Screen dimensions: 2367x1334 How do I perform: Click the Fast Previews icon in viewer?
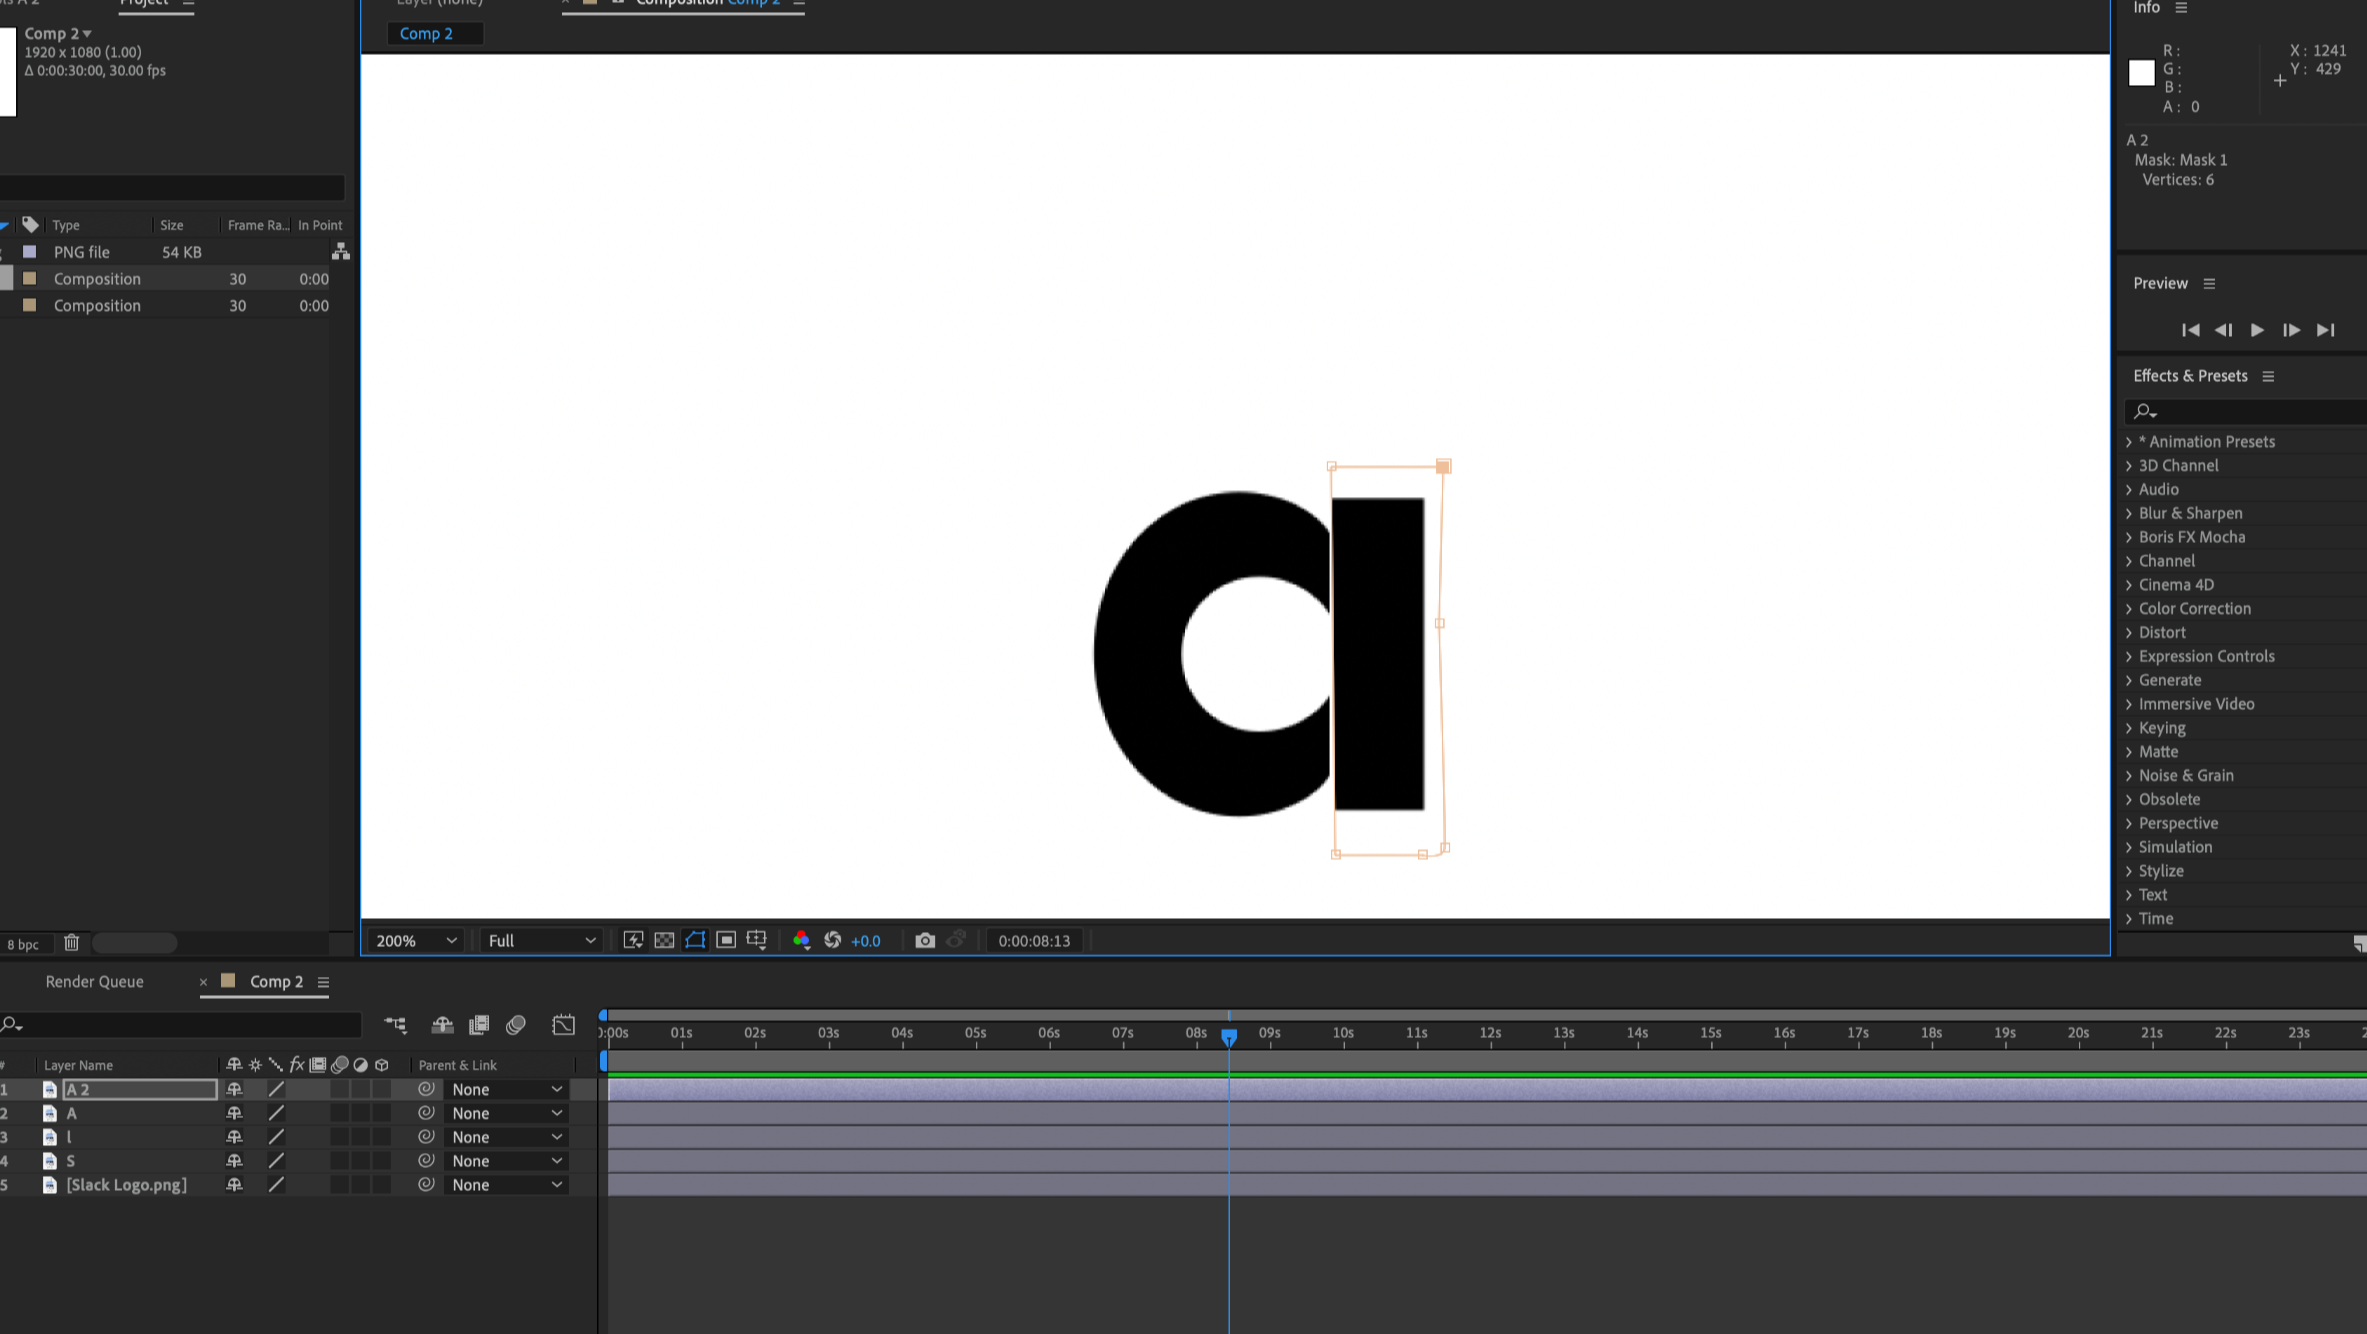coord(633,940)
